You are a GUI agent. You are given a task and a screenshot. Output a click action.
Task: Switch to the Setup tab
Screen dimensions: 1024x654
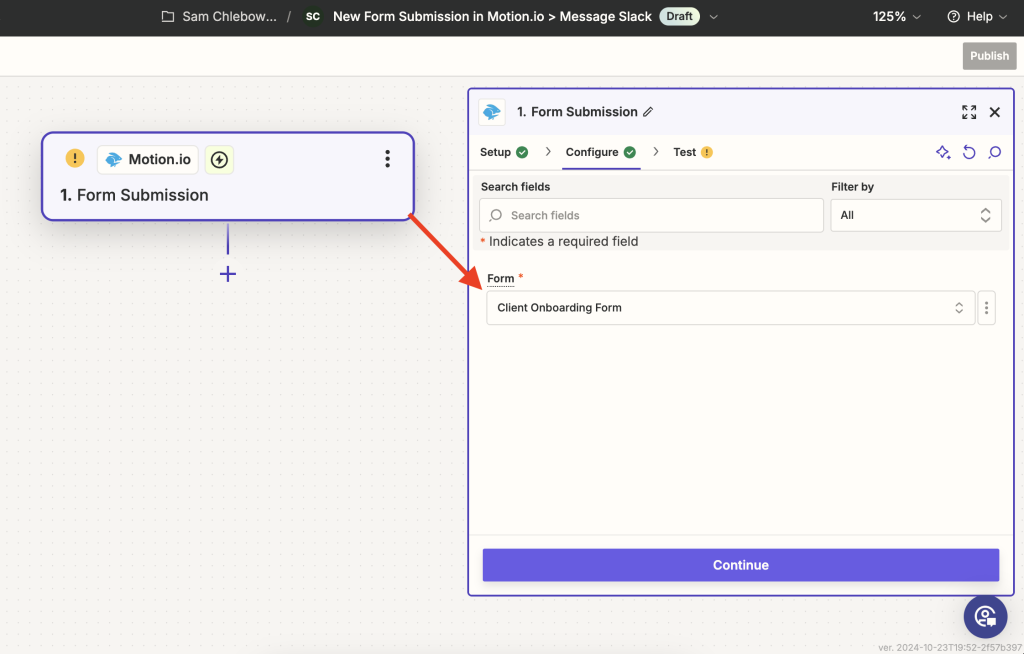tap(504, 152)
